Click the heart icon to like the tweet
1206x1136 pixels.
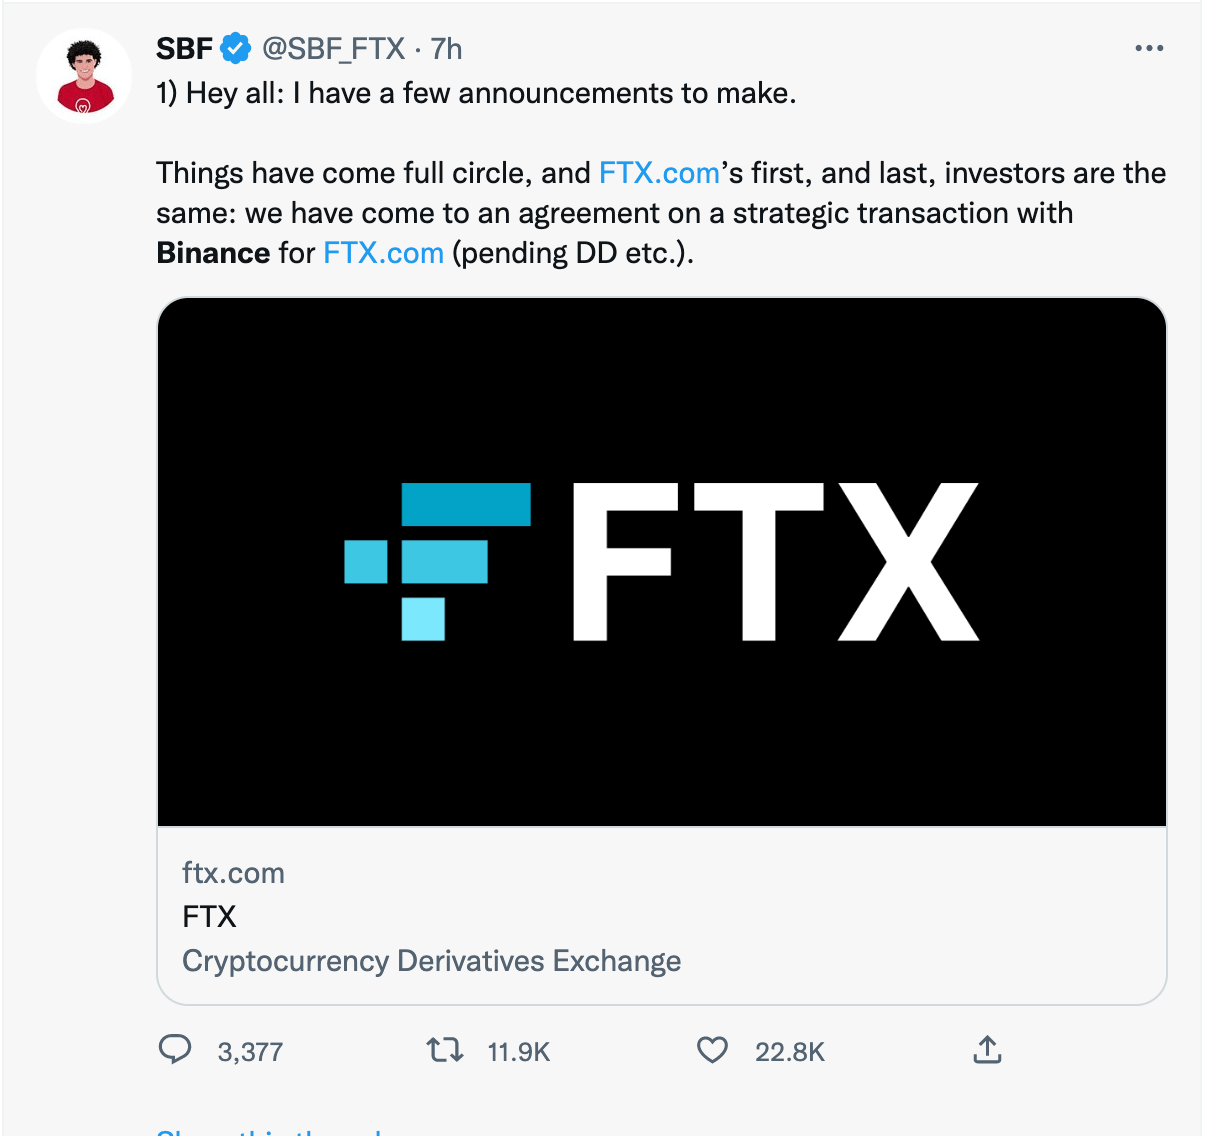[x=712, y=1051]
